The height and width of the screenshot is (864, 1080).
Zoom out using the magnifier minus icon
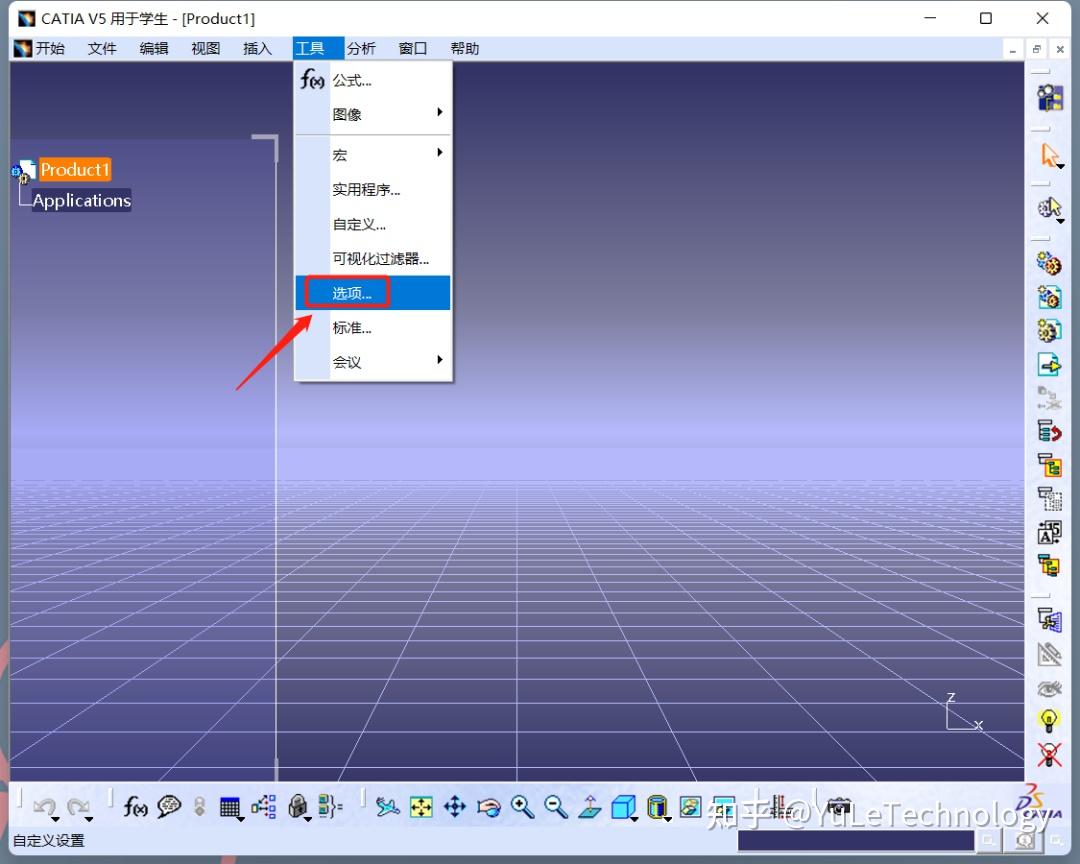tap(556, 807)
